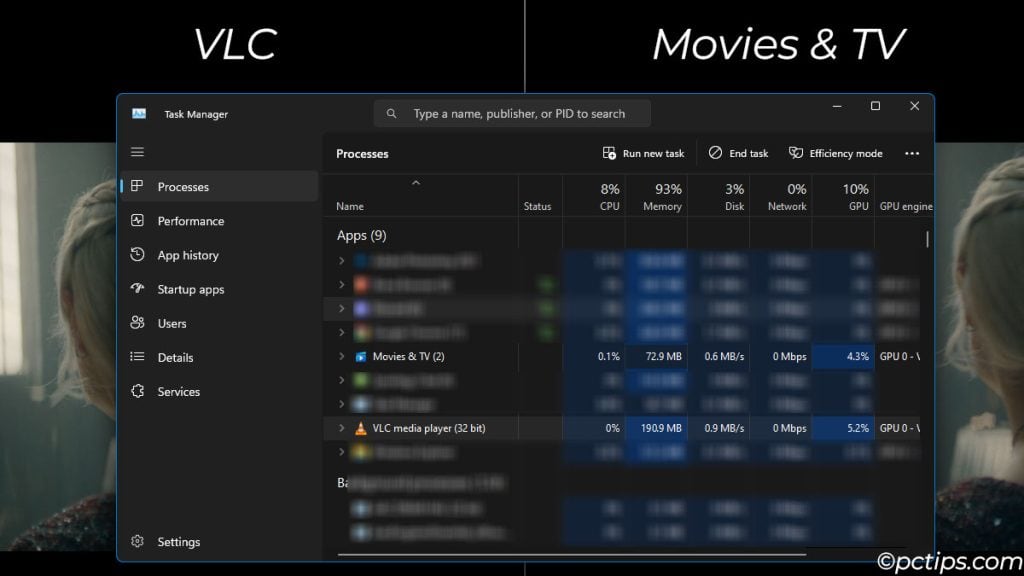Viewport: 1024px width, 576px height.
Task: Click the End task button
Action: point(739,153)
